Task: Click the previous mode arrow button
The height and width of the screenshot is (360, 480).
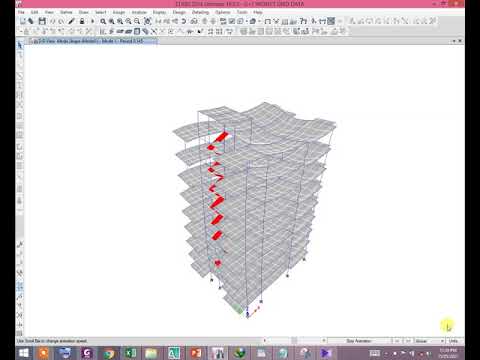Action: tap(397, 341)
